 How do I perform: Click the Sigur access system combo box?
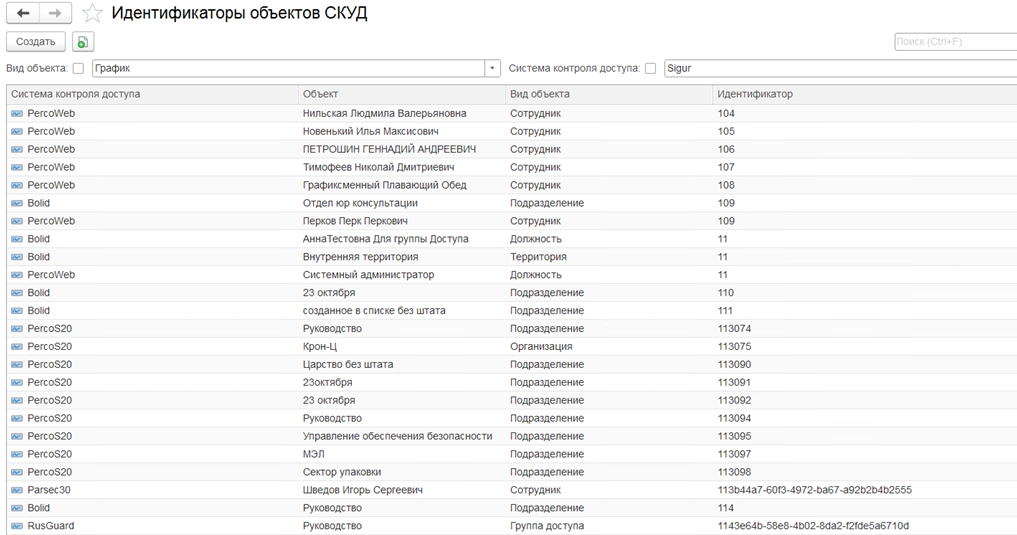(x=838, y=69)
